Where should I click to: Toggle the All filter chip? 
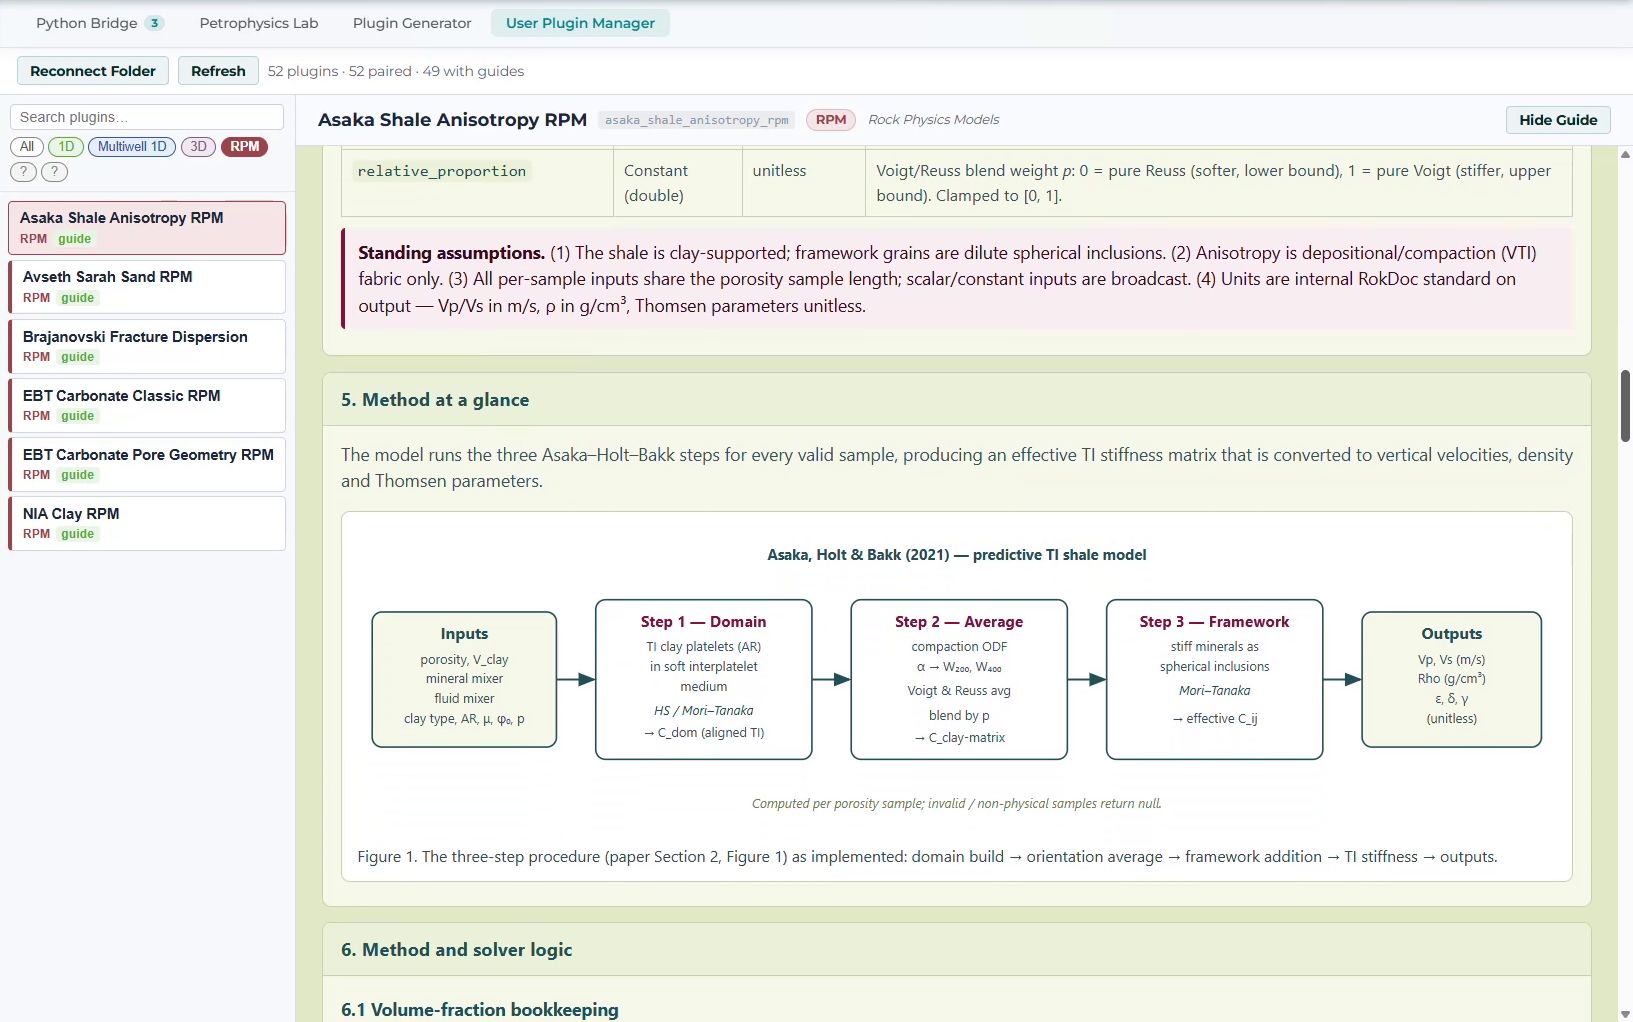click(27, 147)
